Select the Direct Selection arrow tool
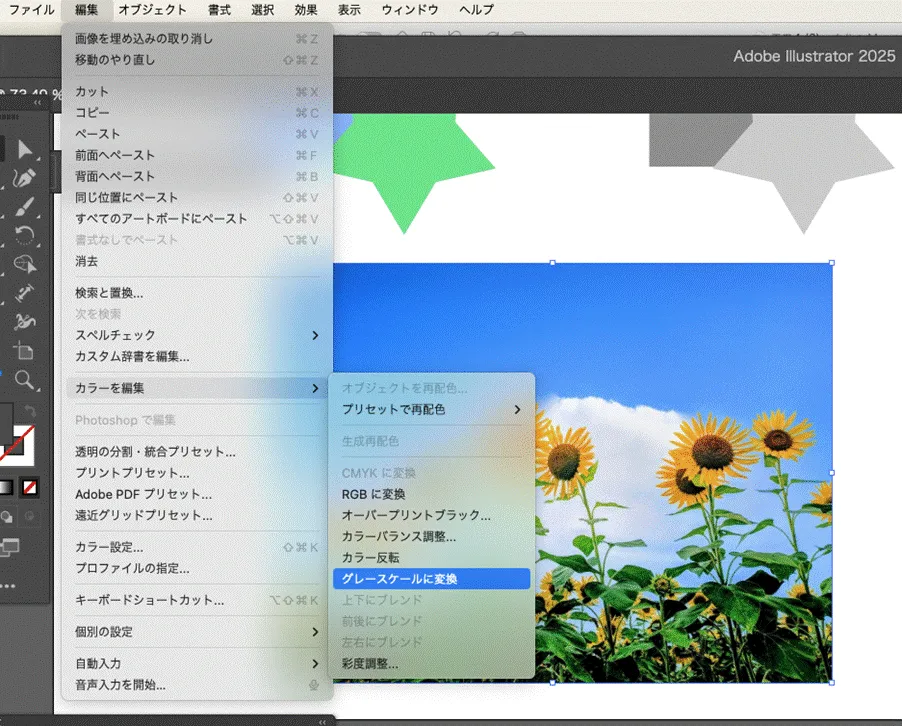The height and width of the screenshot is (726, 902). point(25,150)
